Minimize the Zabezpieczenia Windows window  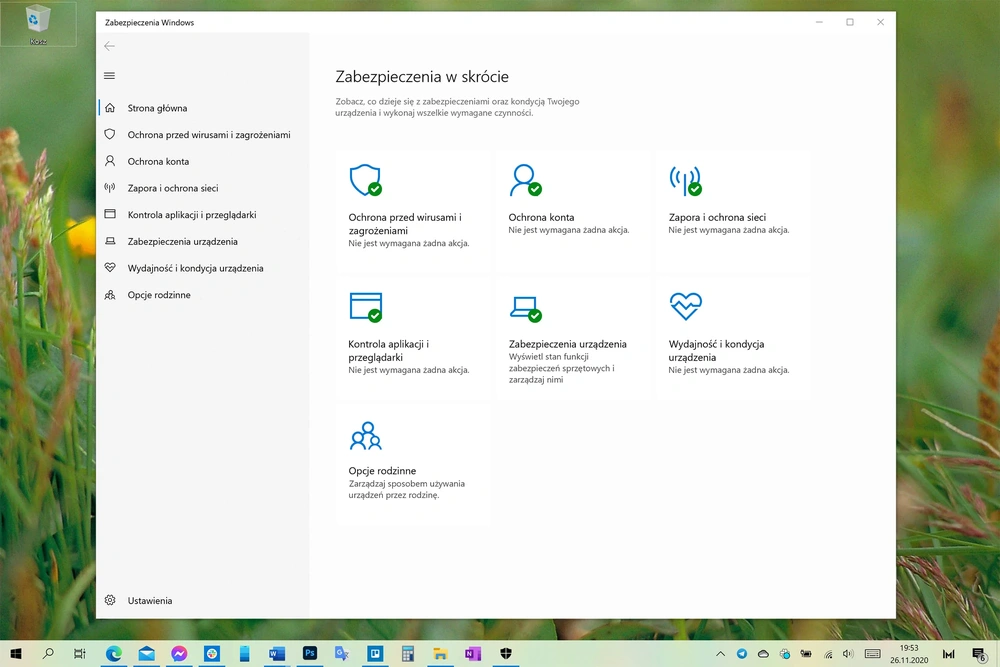coord(820,22)
